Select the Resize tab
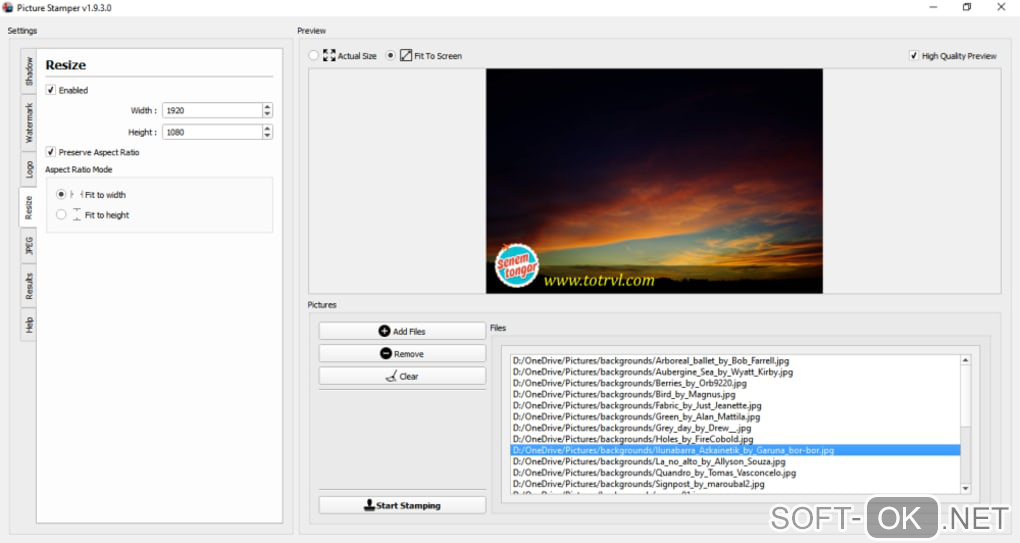 [29, 207]
